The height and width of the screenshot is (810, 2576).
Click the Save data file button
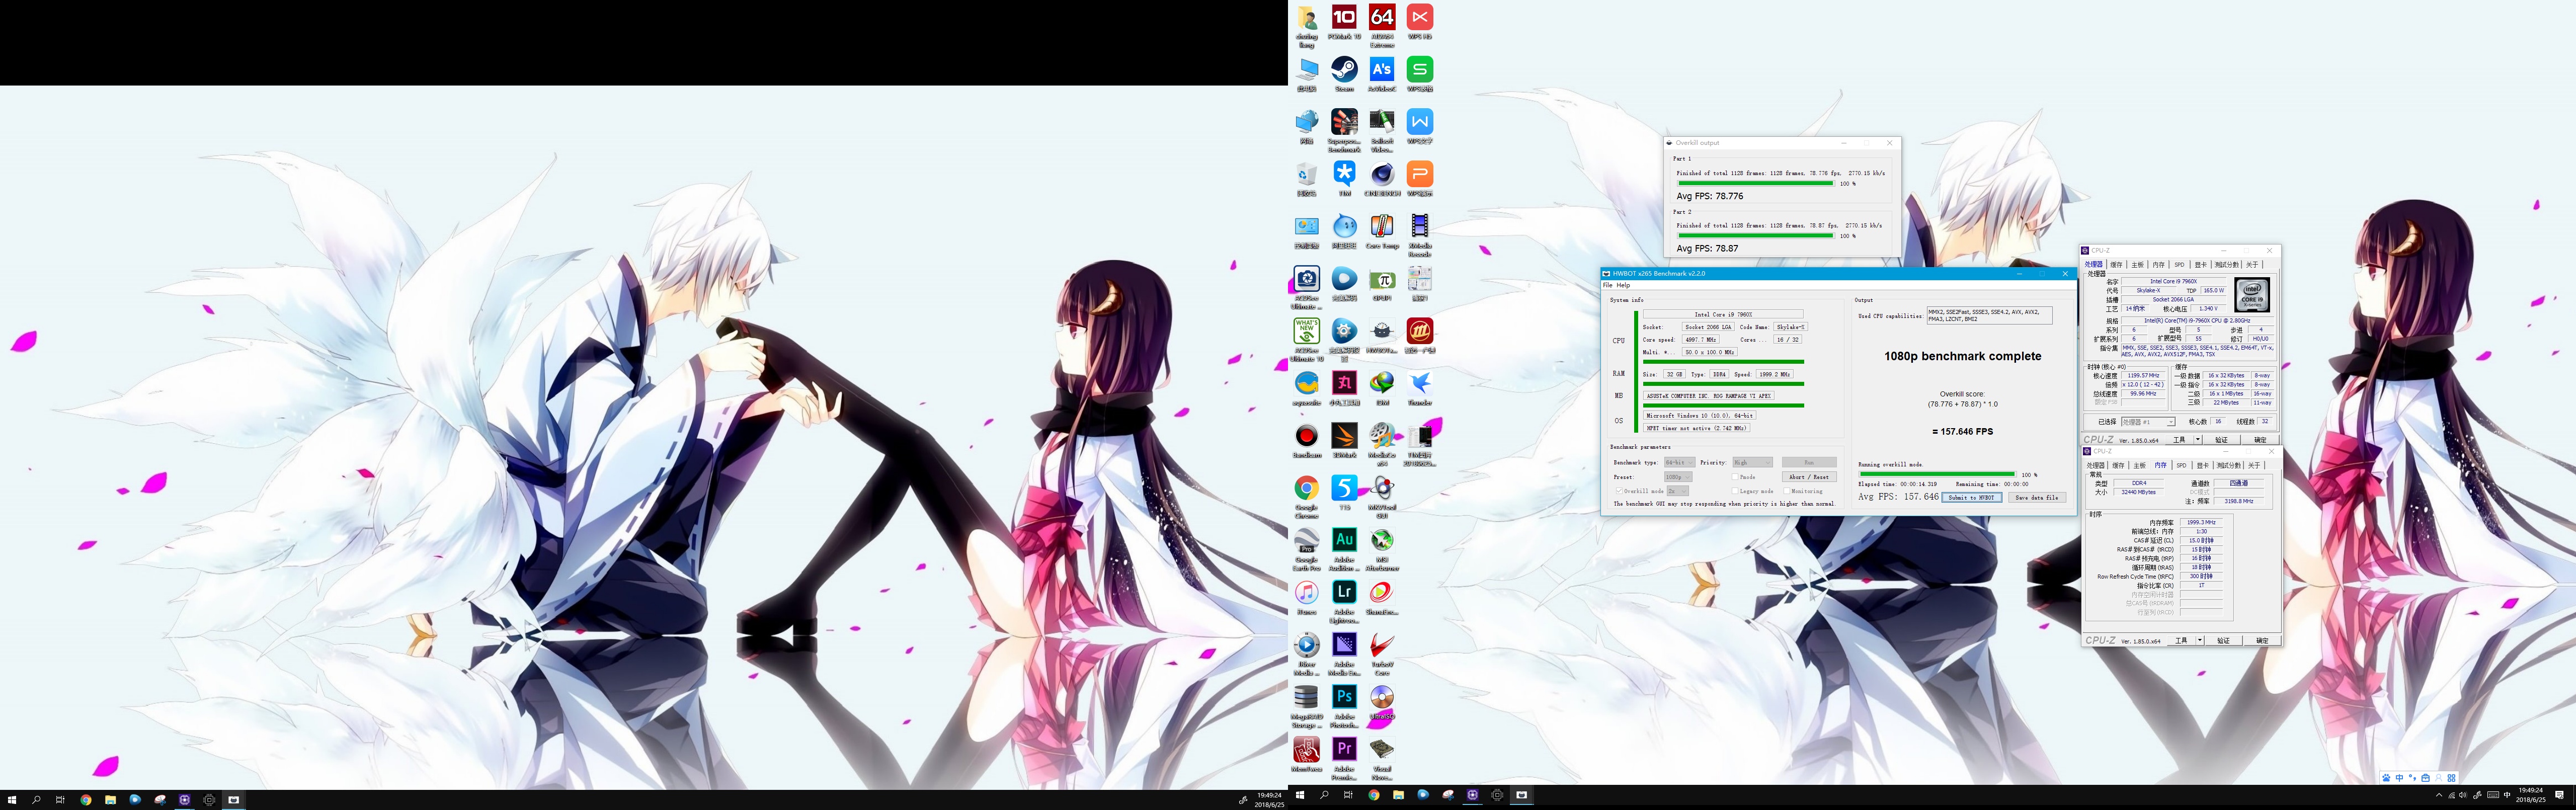[x=2036, y=497]
